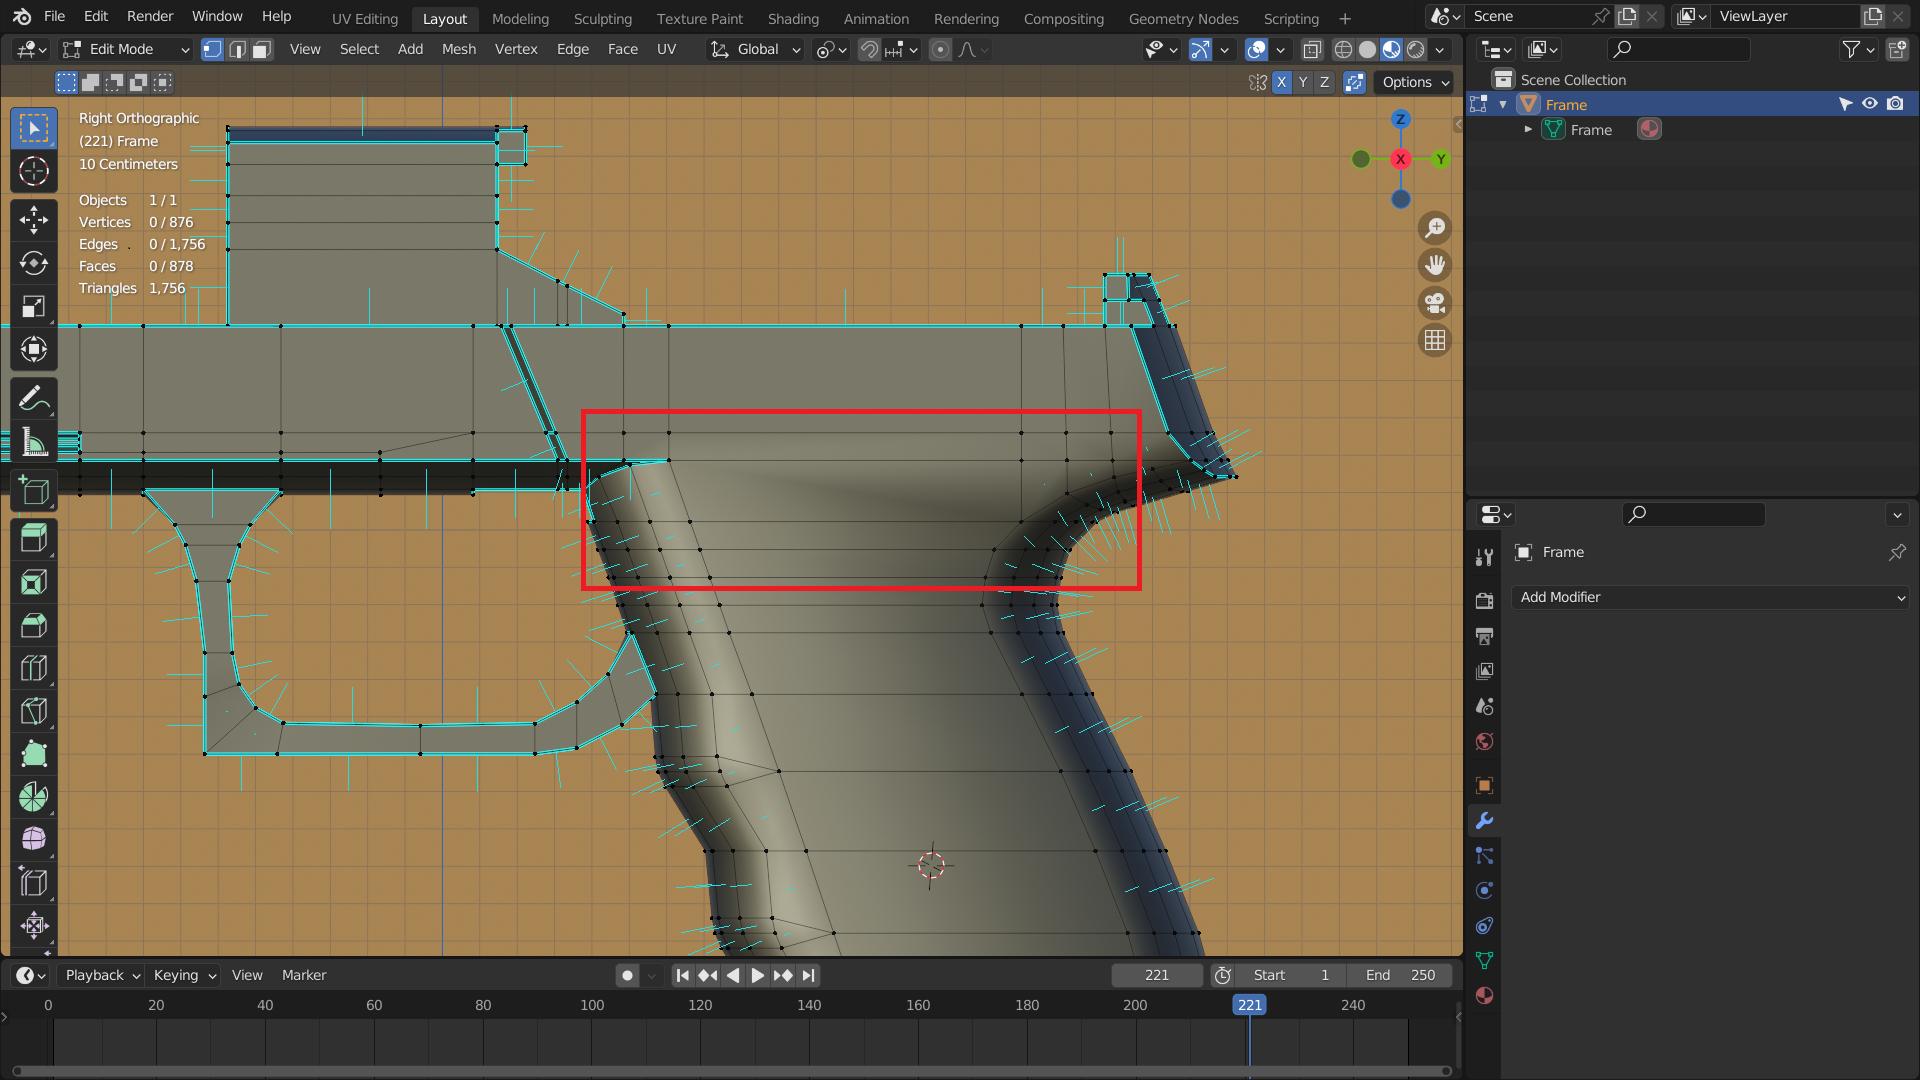Toggle X-ray display

pyautogui.click(x=1312, y=49)
